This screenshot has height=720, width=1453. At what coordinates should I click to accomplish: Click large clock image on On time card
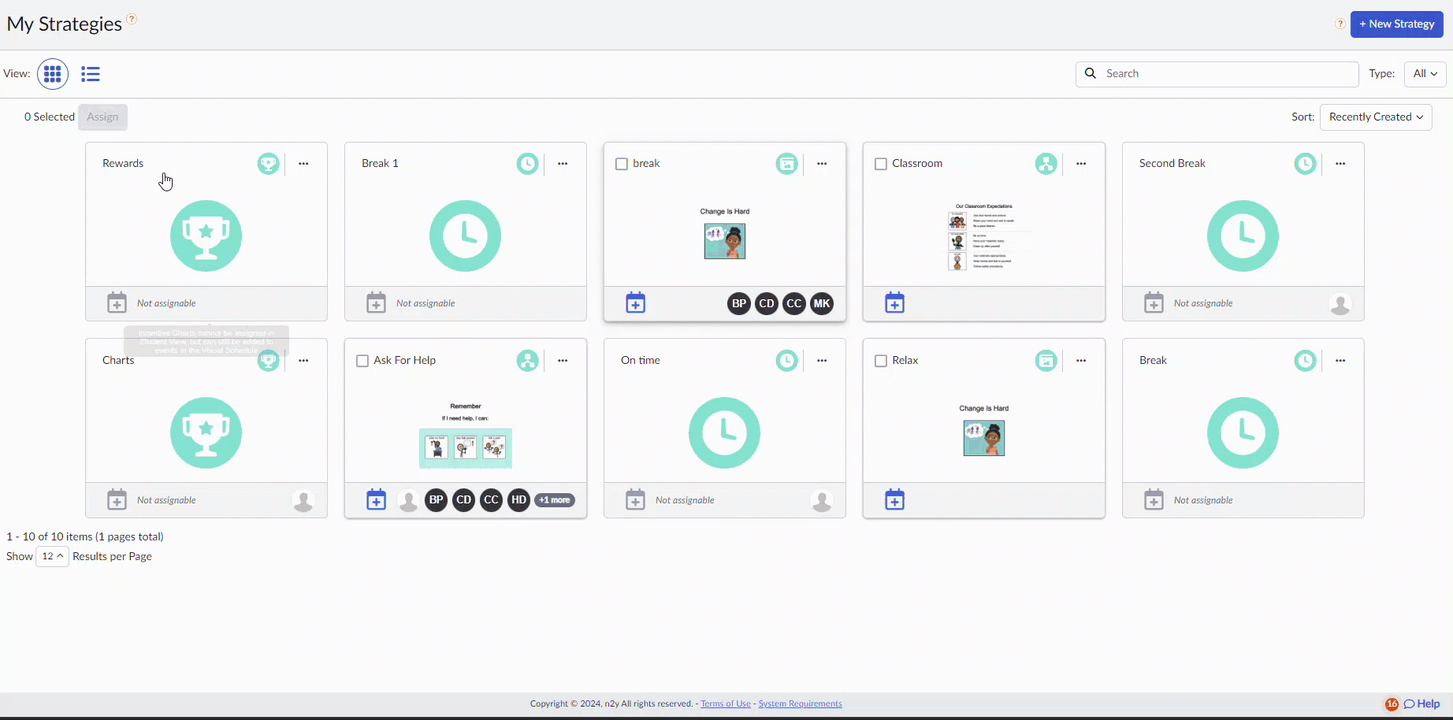tap(725, 433)
